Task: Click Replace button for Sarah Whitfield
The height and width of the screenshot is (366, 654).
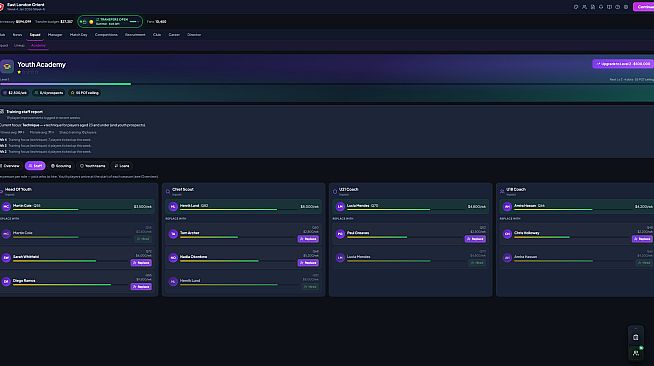Action: coord(141,263)
